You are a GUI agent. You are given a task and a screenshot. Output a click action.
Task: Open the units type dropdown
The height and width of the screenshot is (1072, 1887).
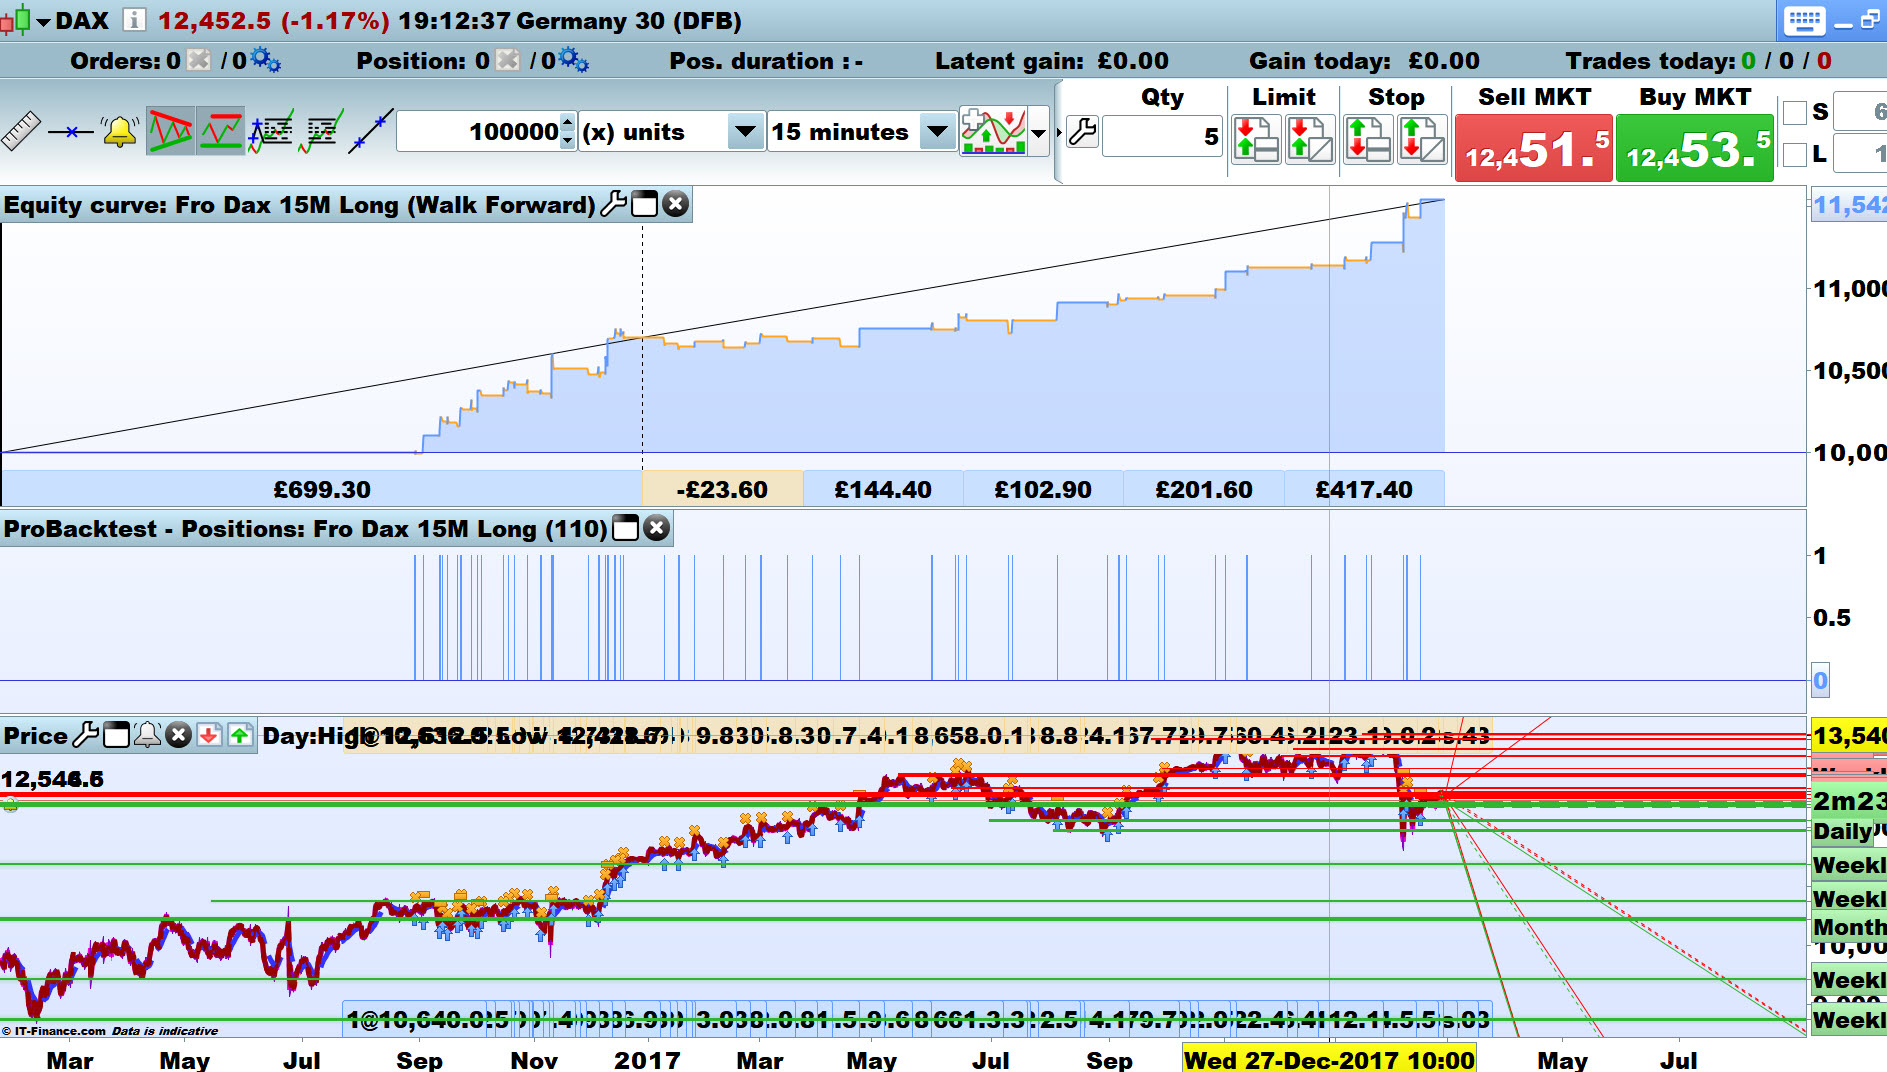(x=745, y=131)
